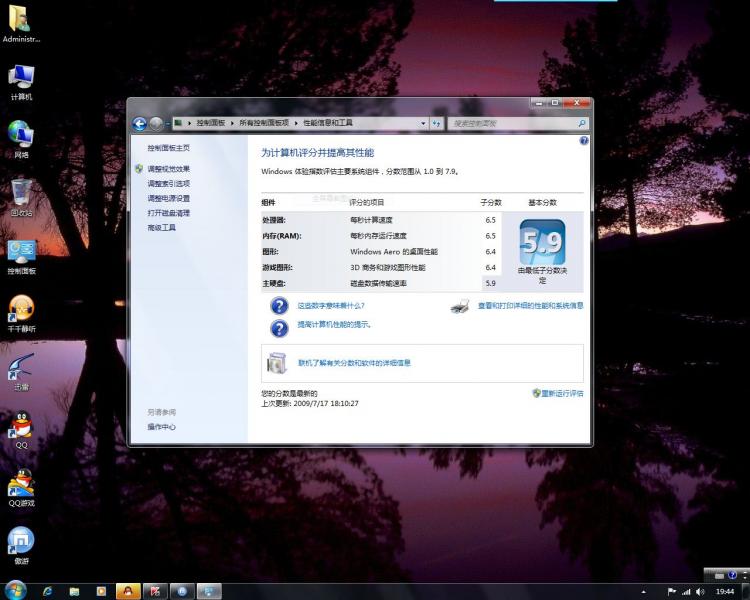Viewport: 750px width, 600px height.
Task: Expand the breadcrumb arrow before 控制面板
Action: pyautogui.click(x=189, y=123)
